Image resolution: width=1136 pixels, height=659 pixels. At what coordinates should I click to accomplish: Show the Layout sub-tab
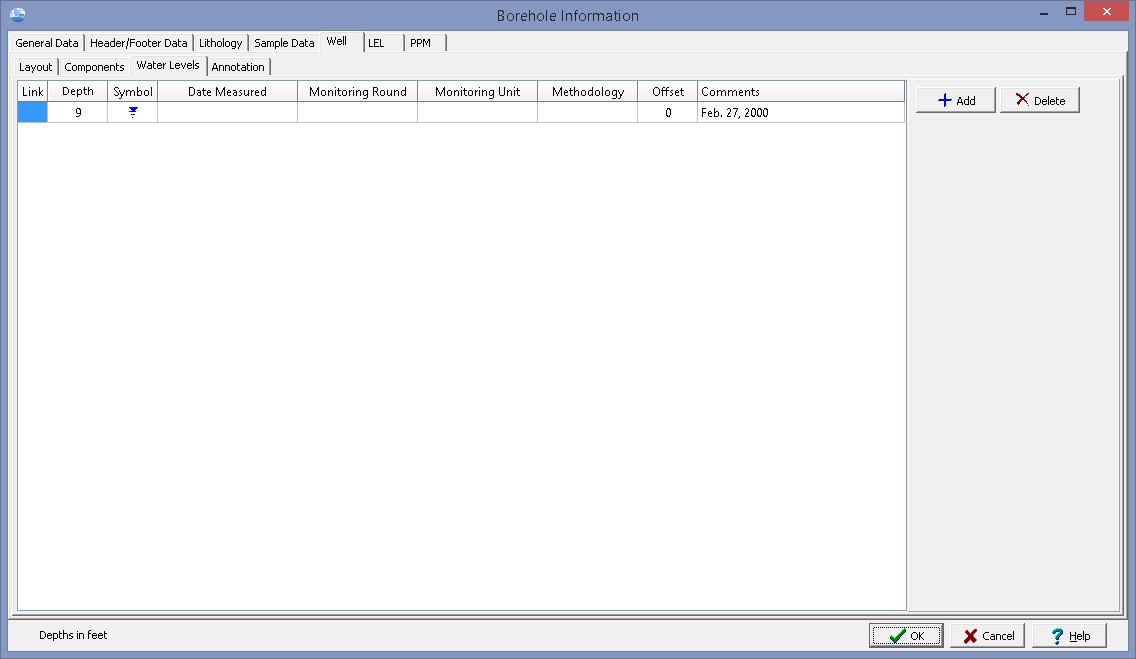[36, 67]
